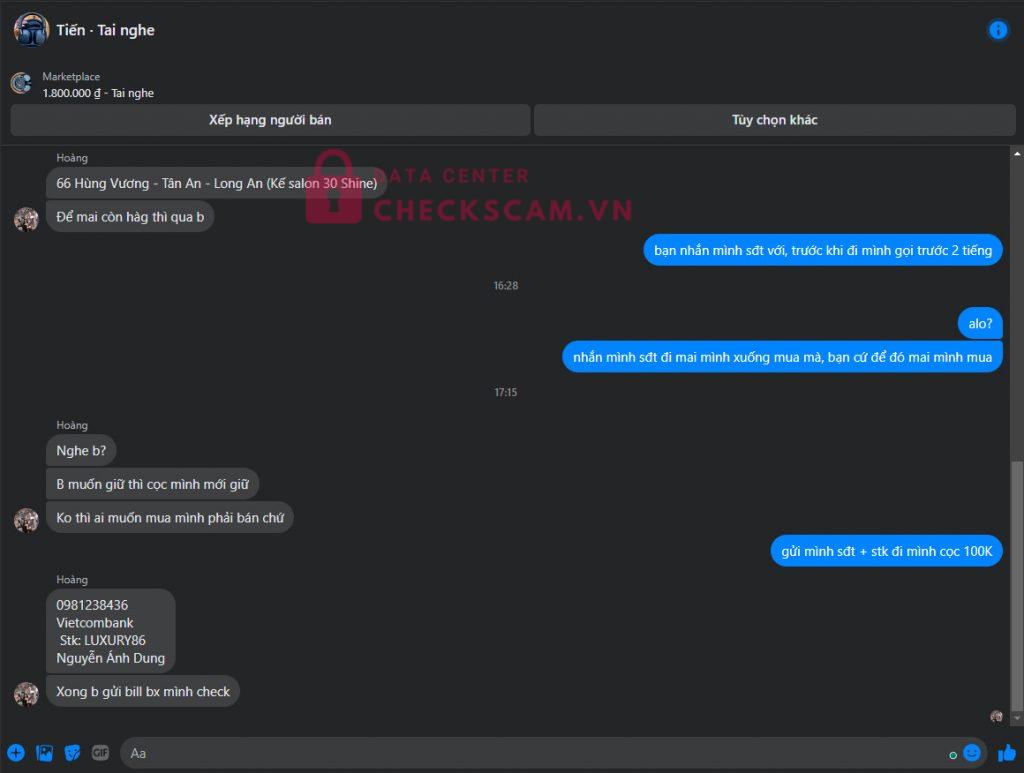Click the scrollbar down arrow
Viewport: 1024px width, 773px height.
coord(1017,718)
